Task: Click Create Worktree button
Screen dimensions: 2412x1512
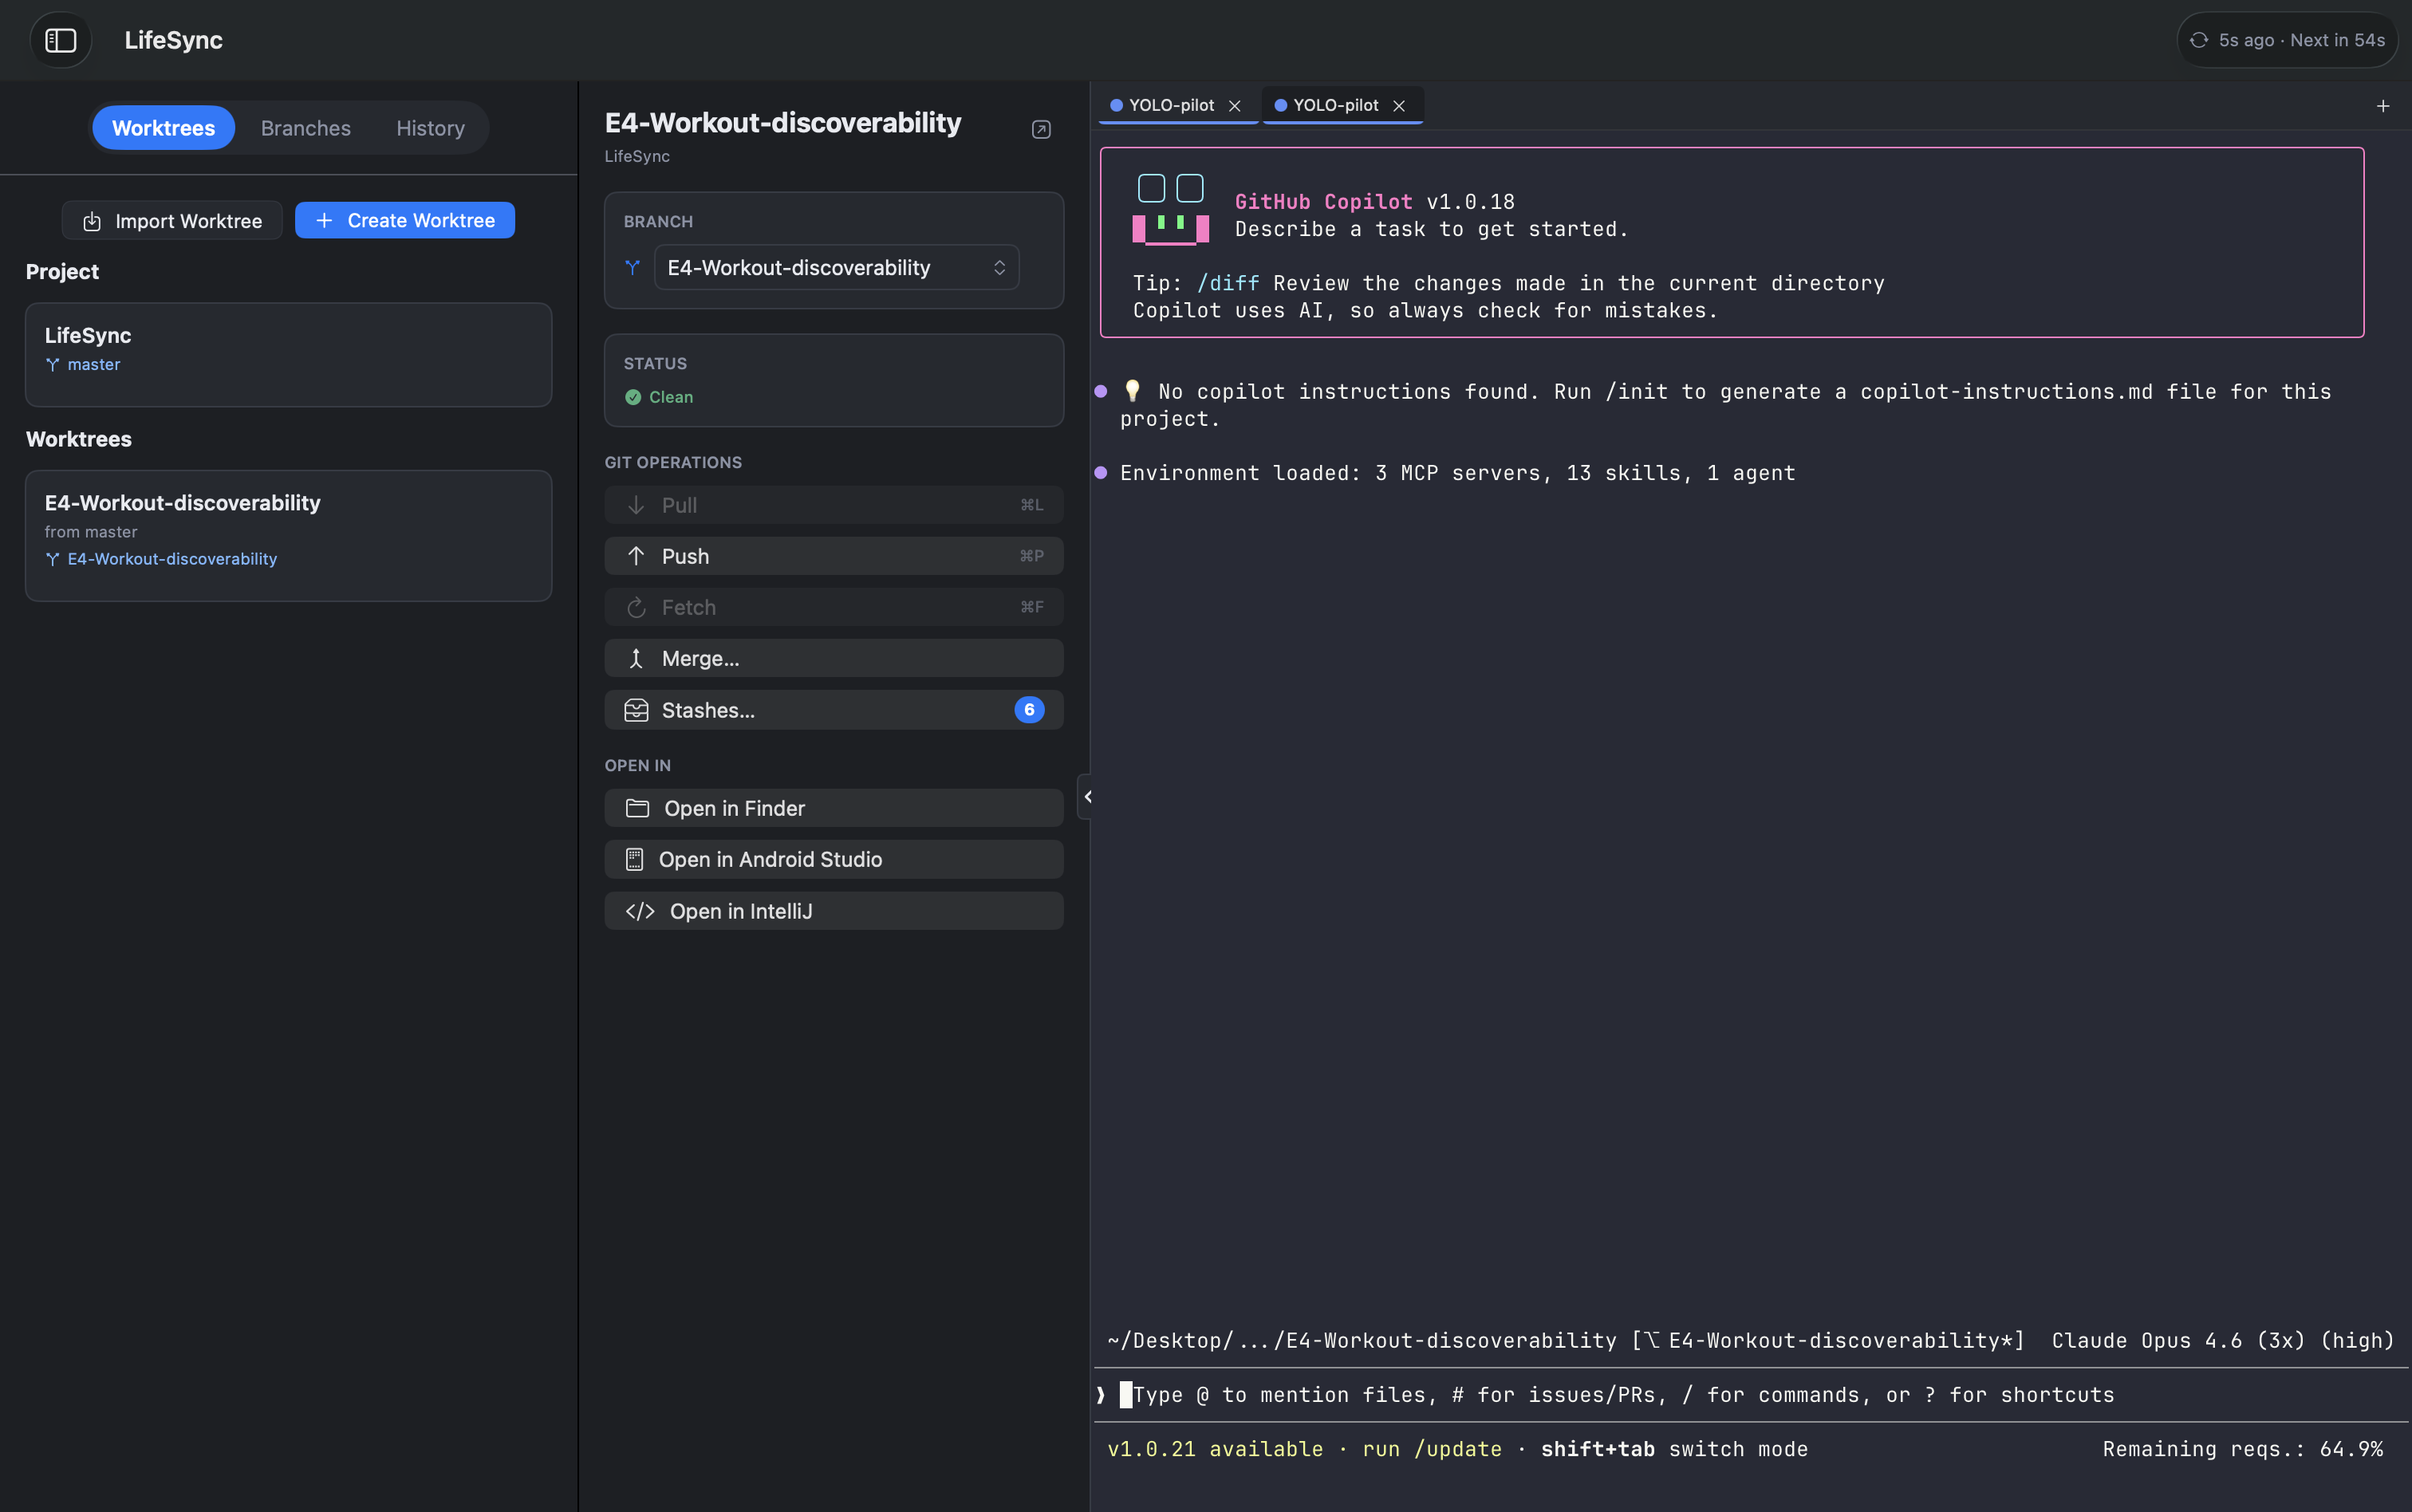Action: tap(405, 220)
